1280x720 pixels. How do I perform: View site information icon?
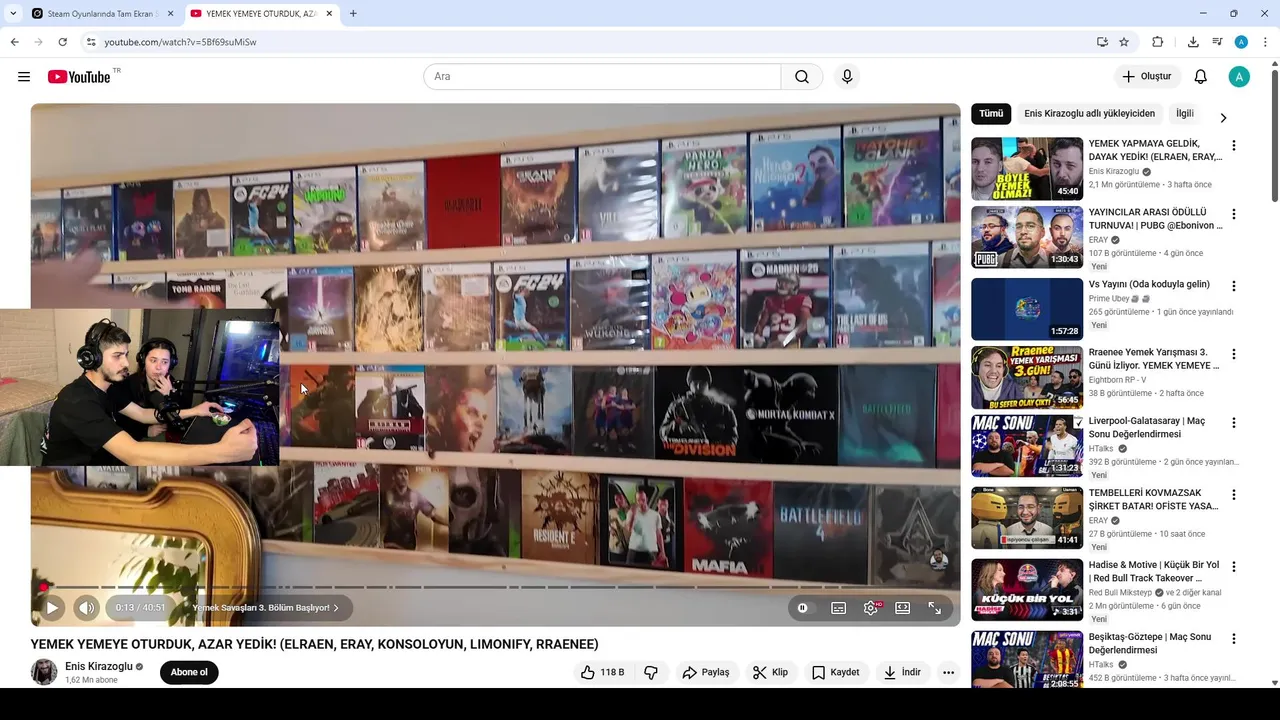(x=90, y=42)
